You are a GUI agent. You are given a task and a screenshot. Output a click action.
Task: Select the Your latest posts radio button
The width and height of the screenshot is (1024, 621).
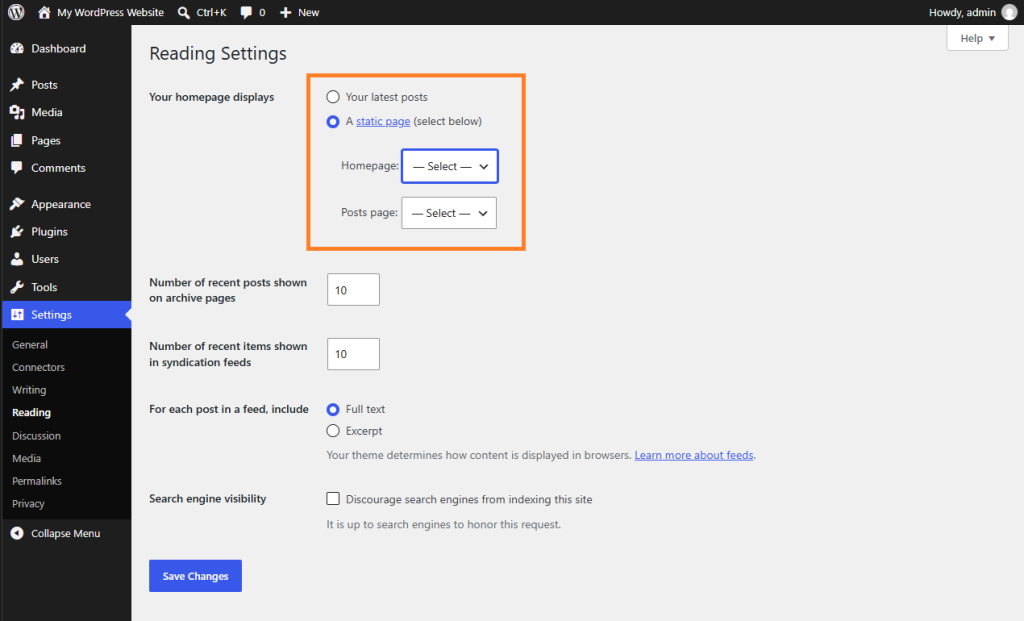tap(333, 97)
